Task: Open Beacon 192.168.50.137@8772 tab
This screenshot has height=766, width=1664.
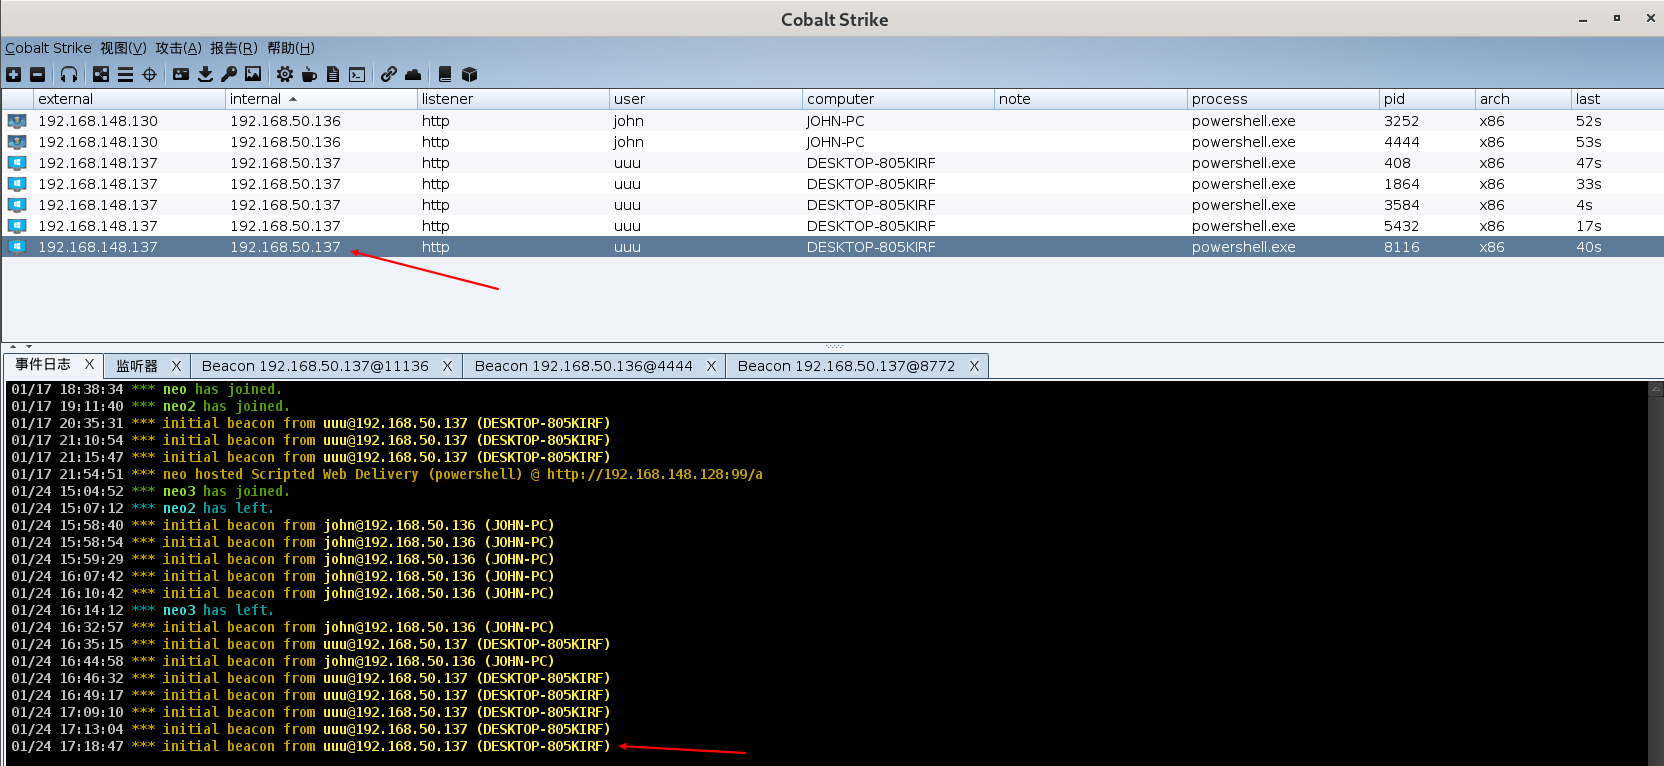Action: click(846, 366)
